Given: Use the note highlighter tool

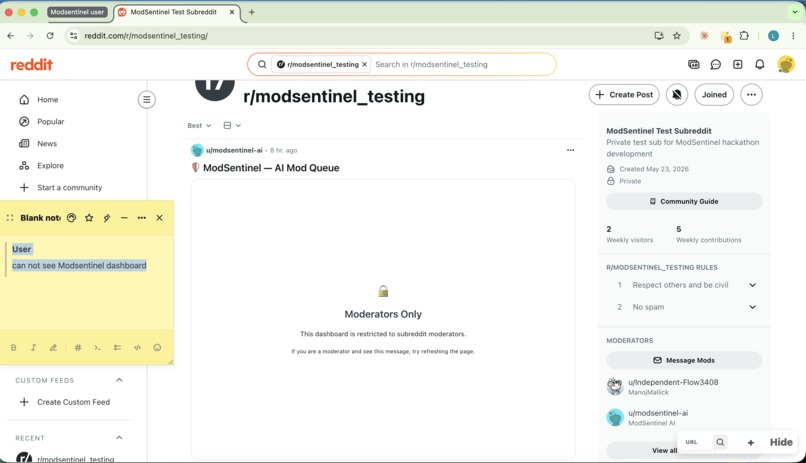Looking at the screenshot, I should (53, 347).
